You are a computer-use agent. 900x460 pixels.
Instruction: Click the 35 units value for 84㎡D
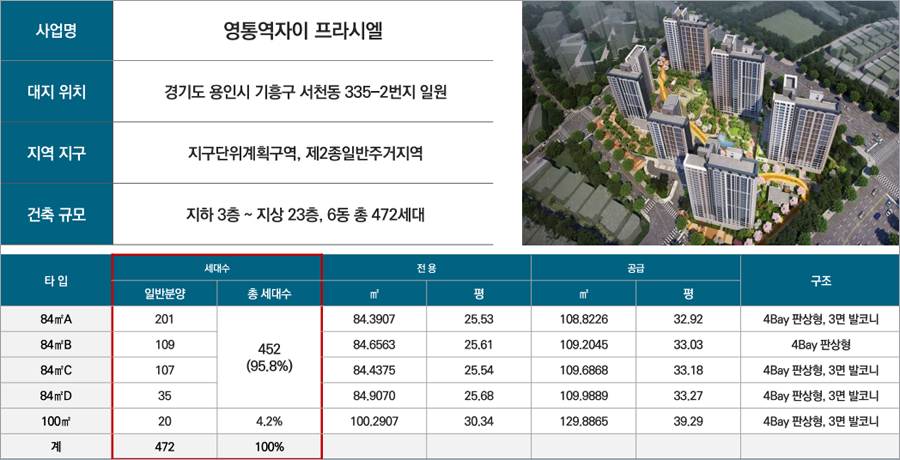pos(165,396)
